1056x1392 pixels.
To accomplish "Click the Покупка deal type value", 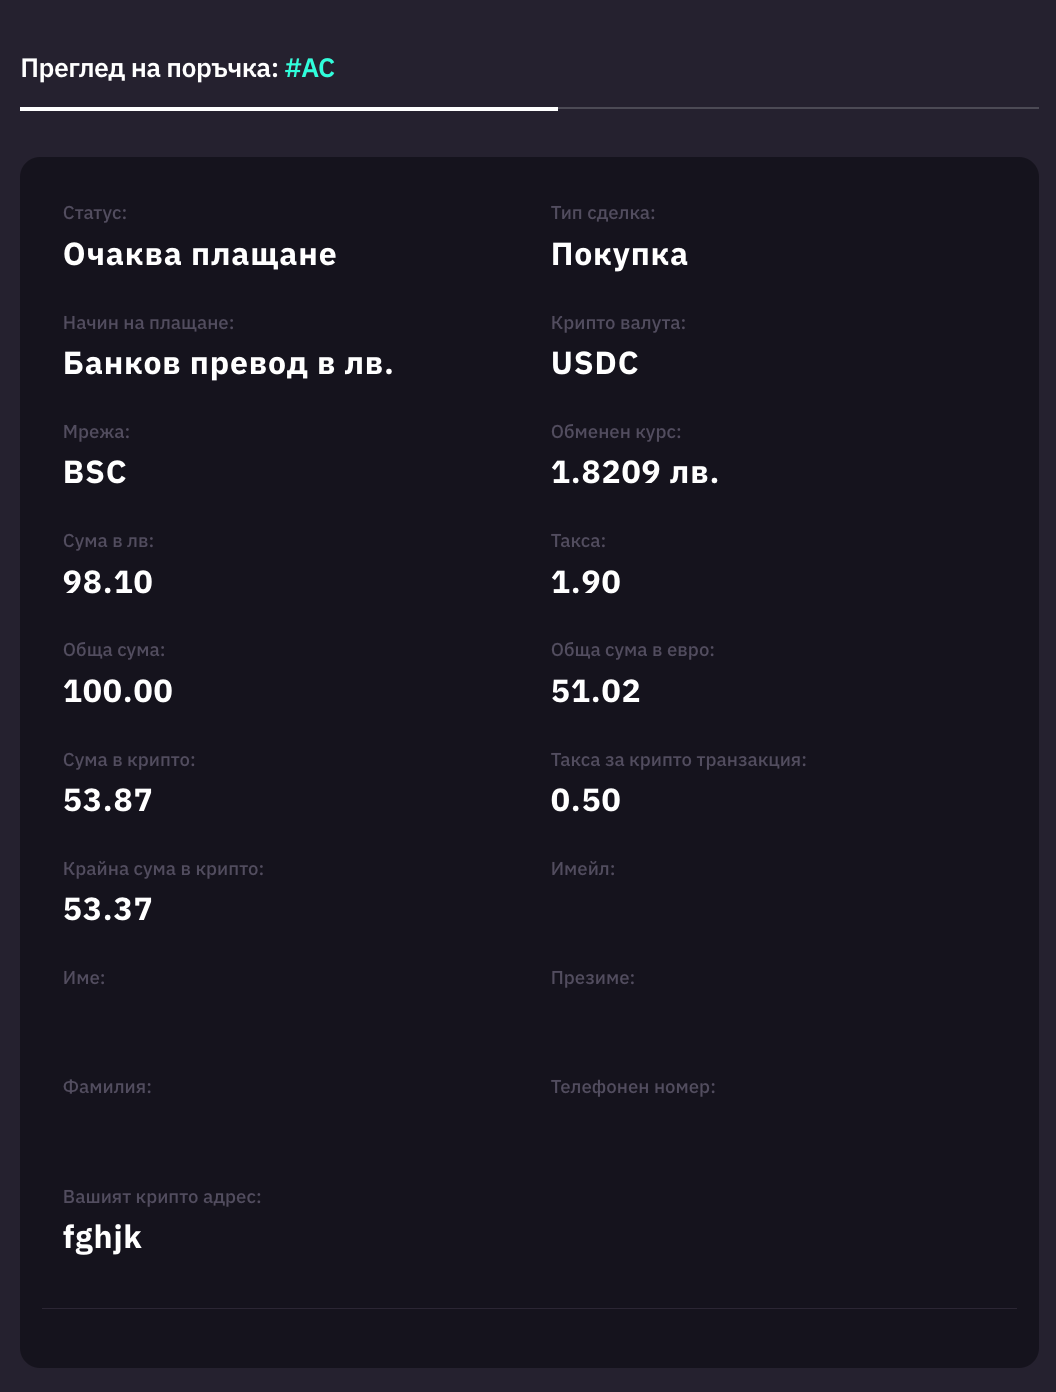I will [619, 255].
